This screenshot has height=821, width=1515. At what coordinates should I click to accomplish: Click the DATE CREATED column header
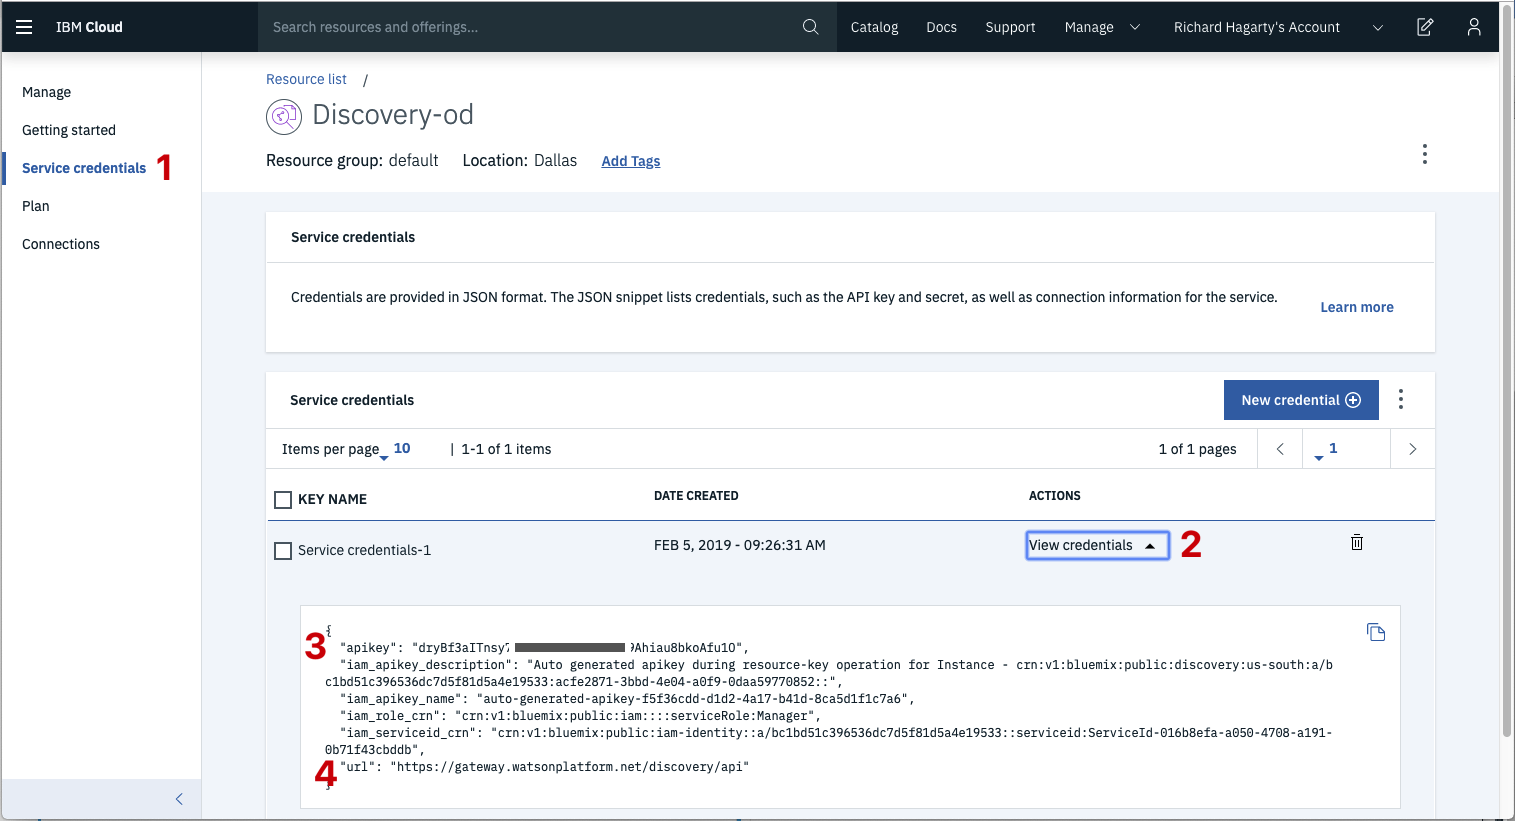pyautogui.click(x=696, y=496)
